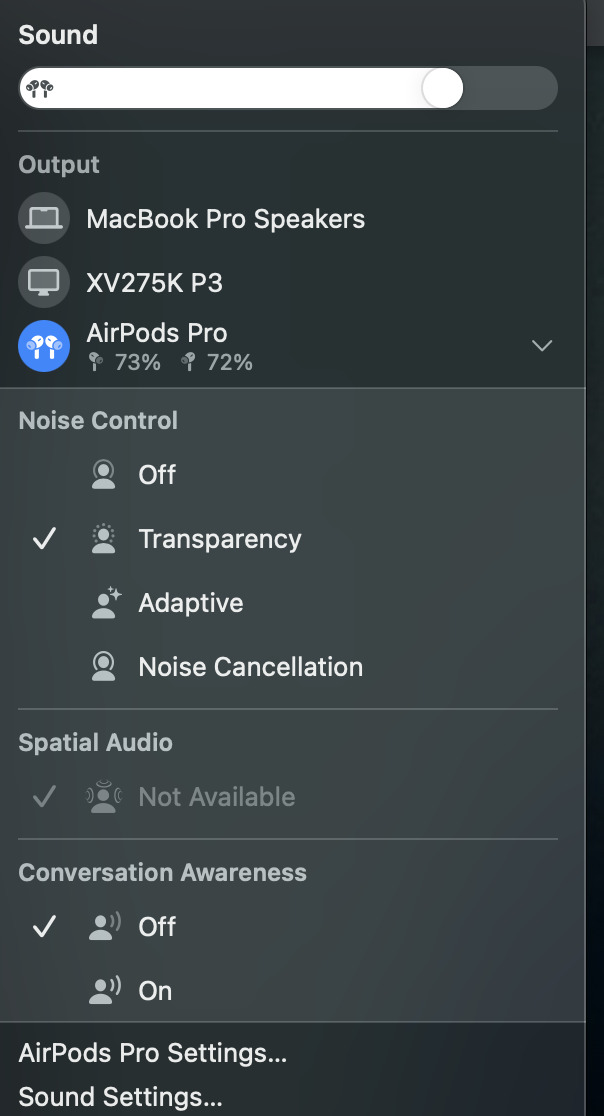Click the sound volume slider knob
The width and height of the screenshot is (604, 1116).
tap(442, 89)
